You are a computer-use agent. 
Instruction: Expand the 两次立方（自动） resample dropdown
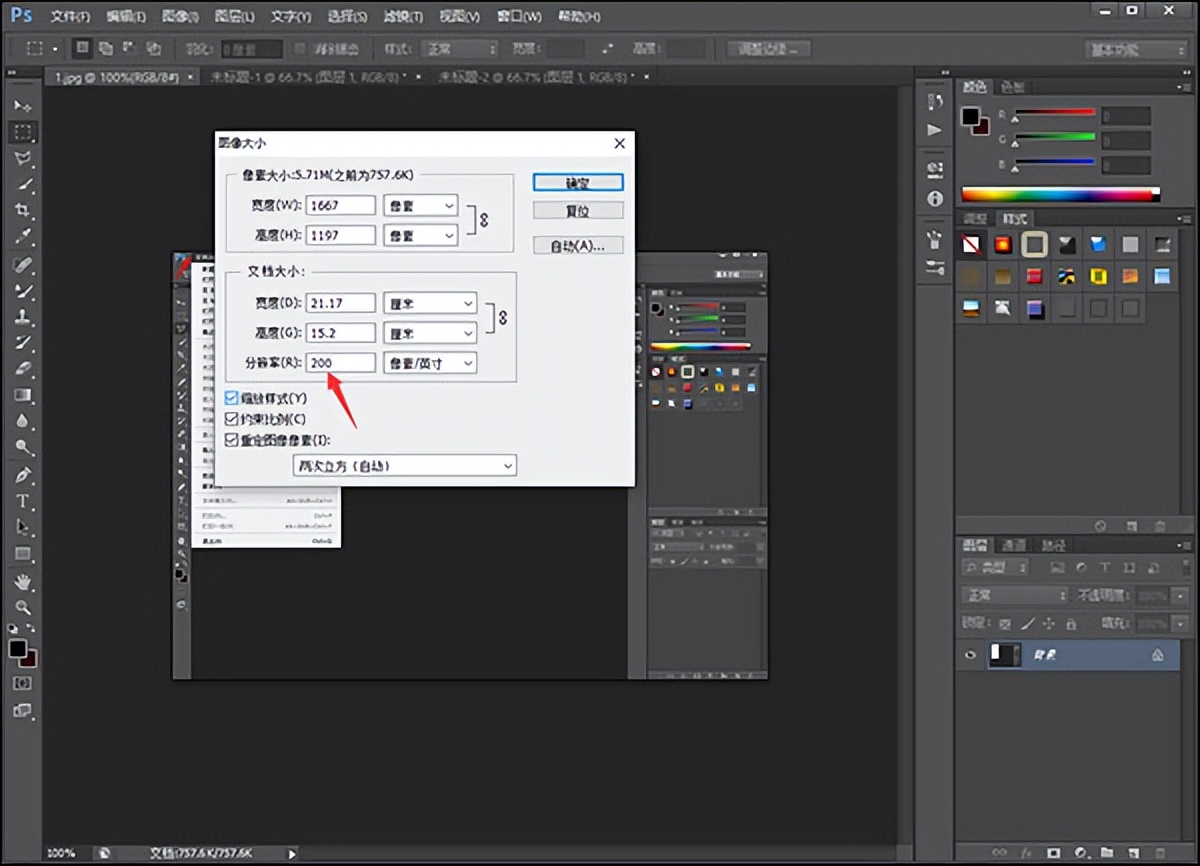[x=404, y=466]
